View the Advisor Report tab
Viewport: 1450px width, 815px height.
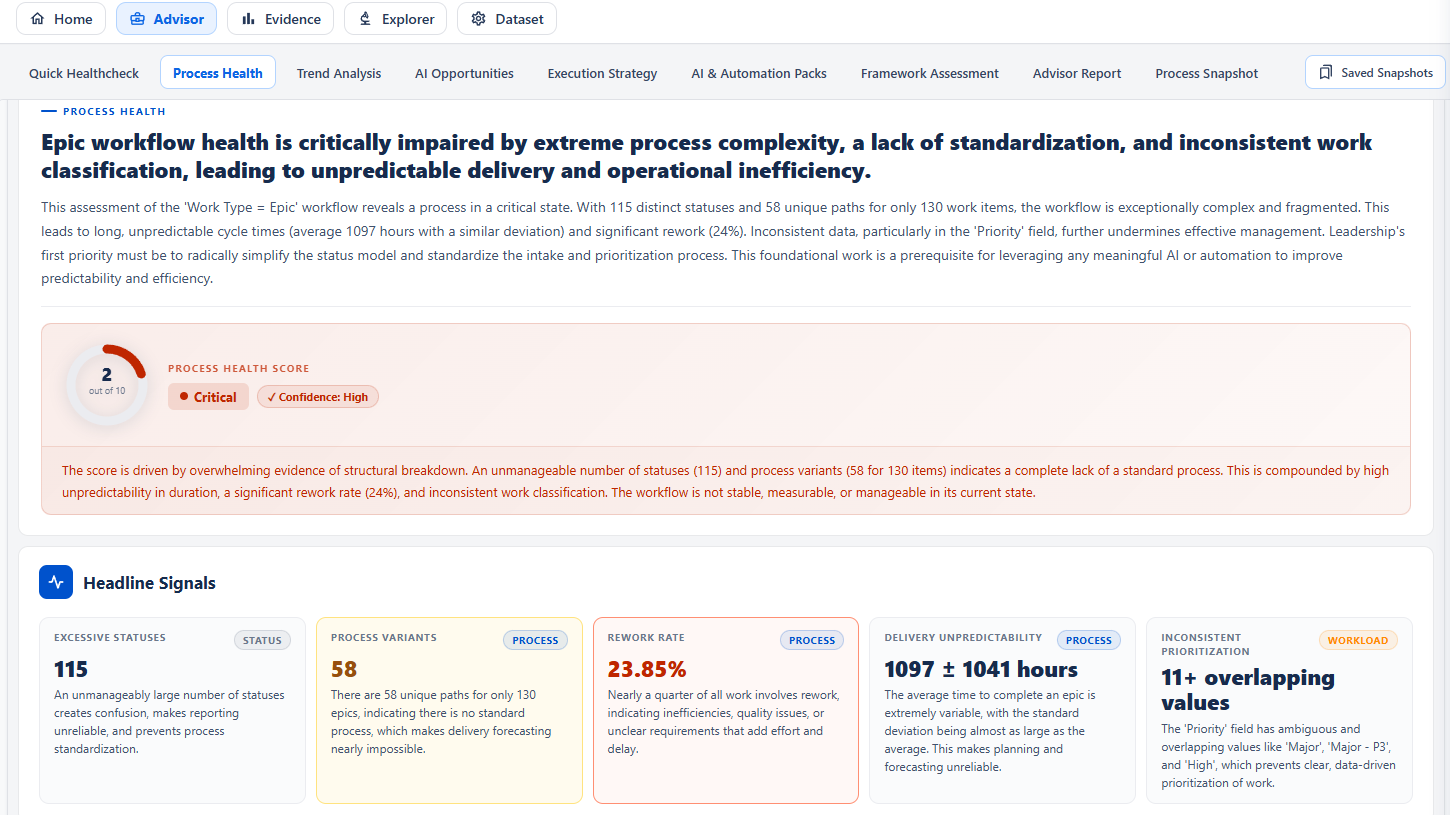[x=1076, y=72]
